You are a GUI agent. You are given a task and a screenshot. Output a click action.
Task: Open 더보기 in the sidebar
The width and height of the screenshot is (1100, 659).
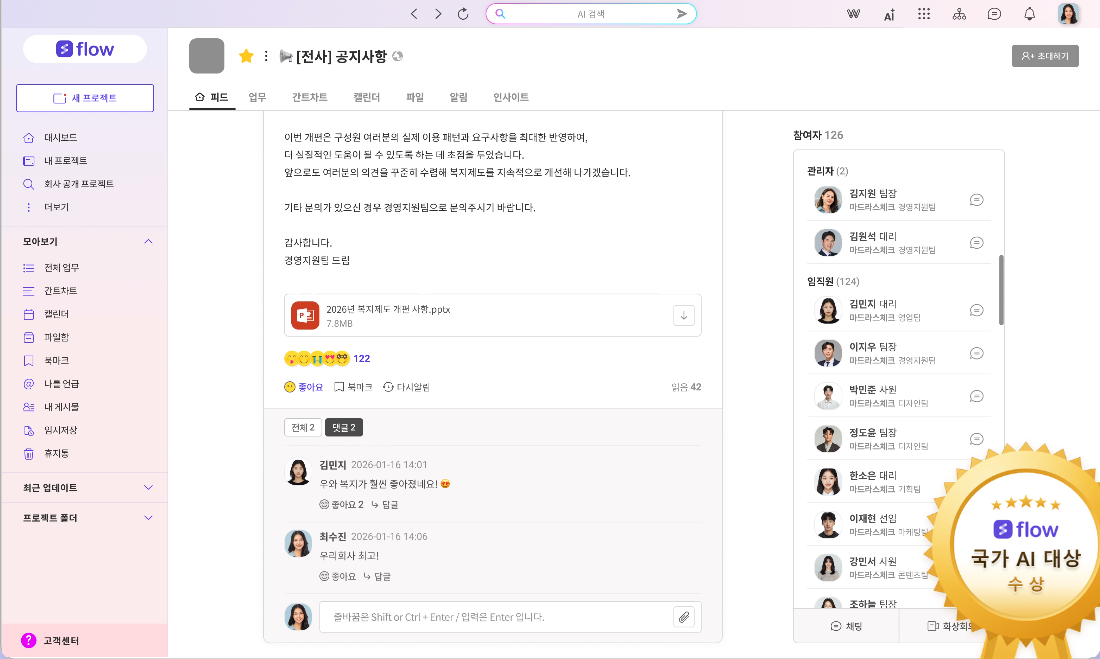56,207
